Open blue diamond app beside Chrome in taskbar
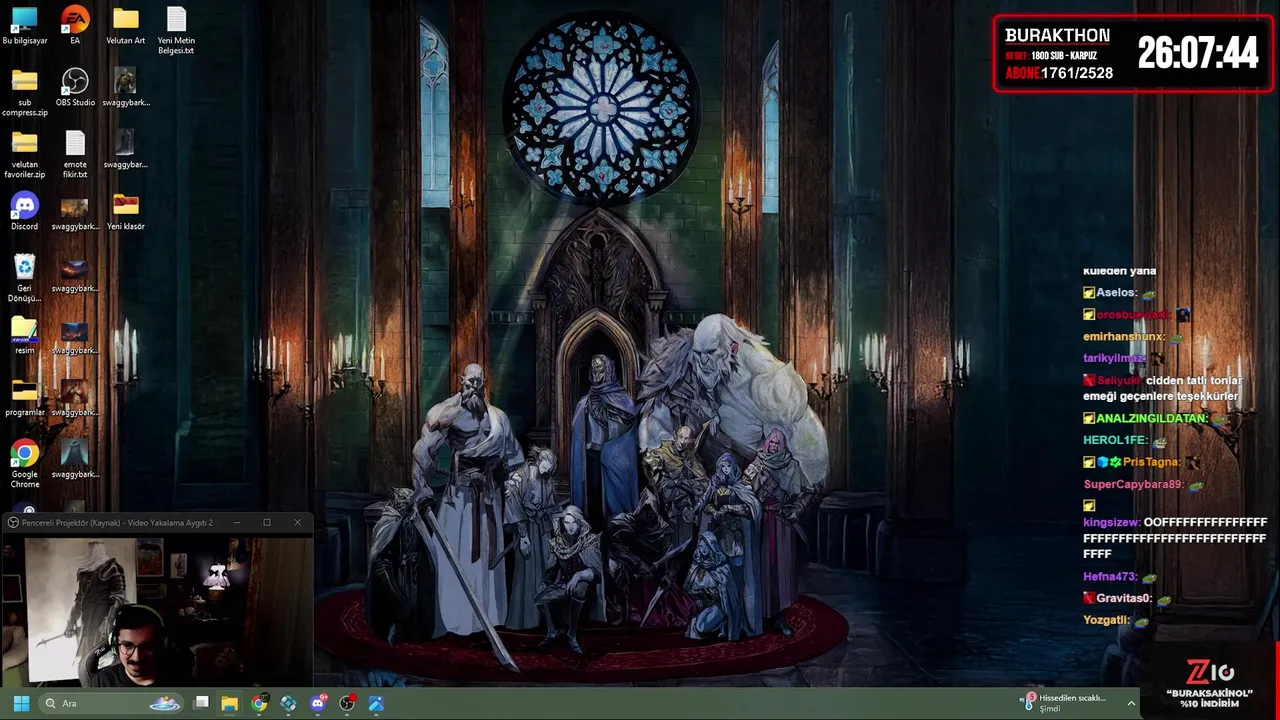Screen dimensions: 1280x720 288,704
